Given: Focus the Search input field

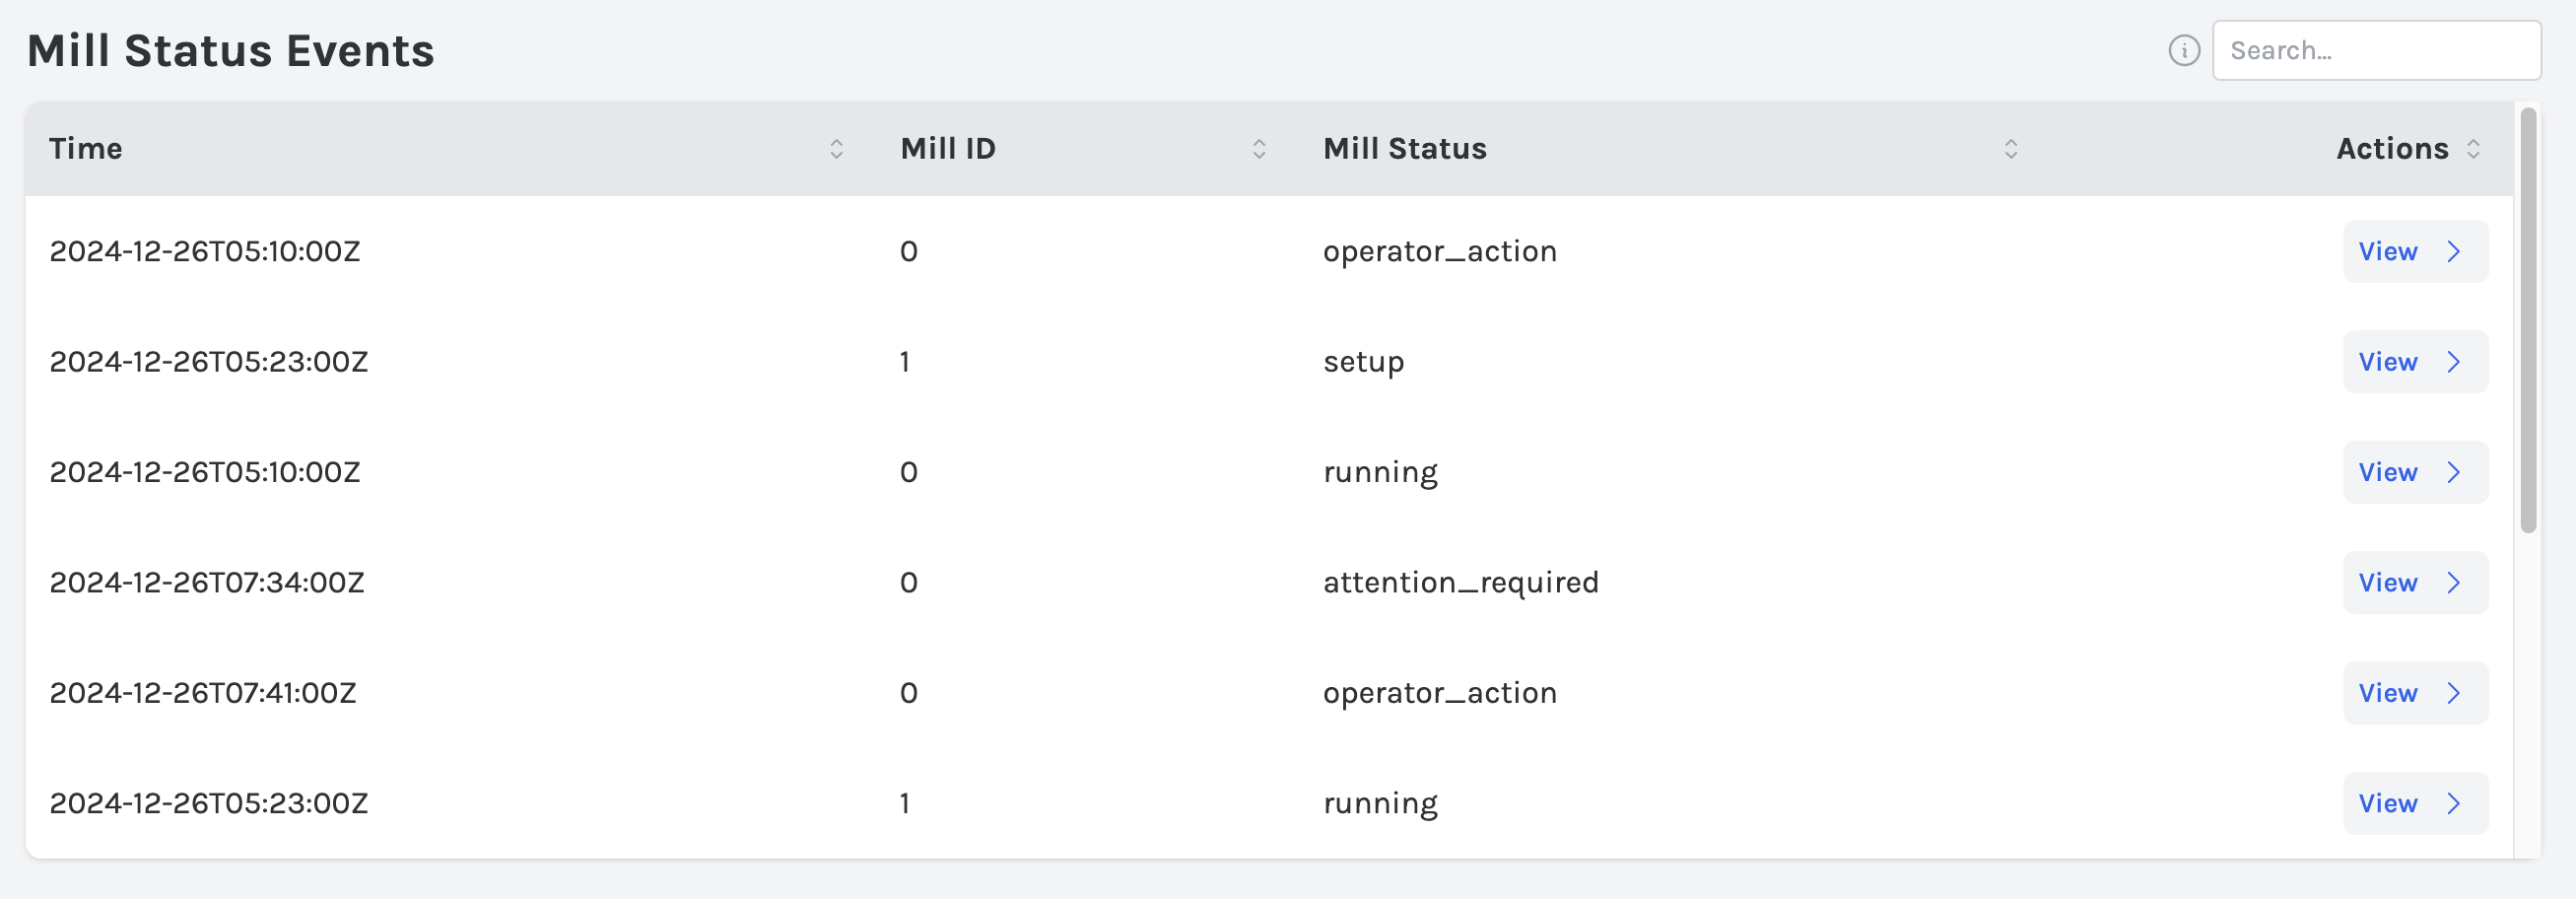Looking at the screenshot, I should coord(2376,50).
